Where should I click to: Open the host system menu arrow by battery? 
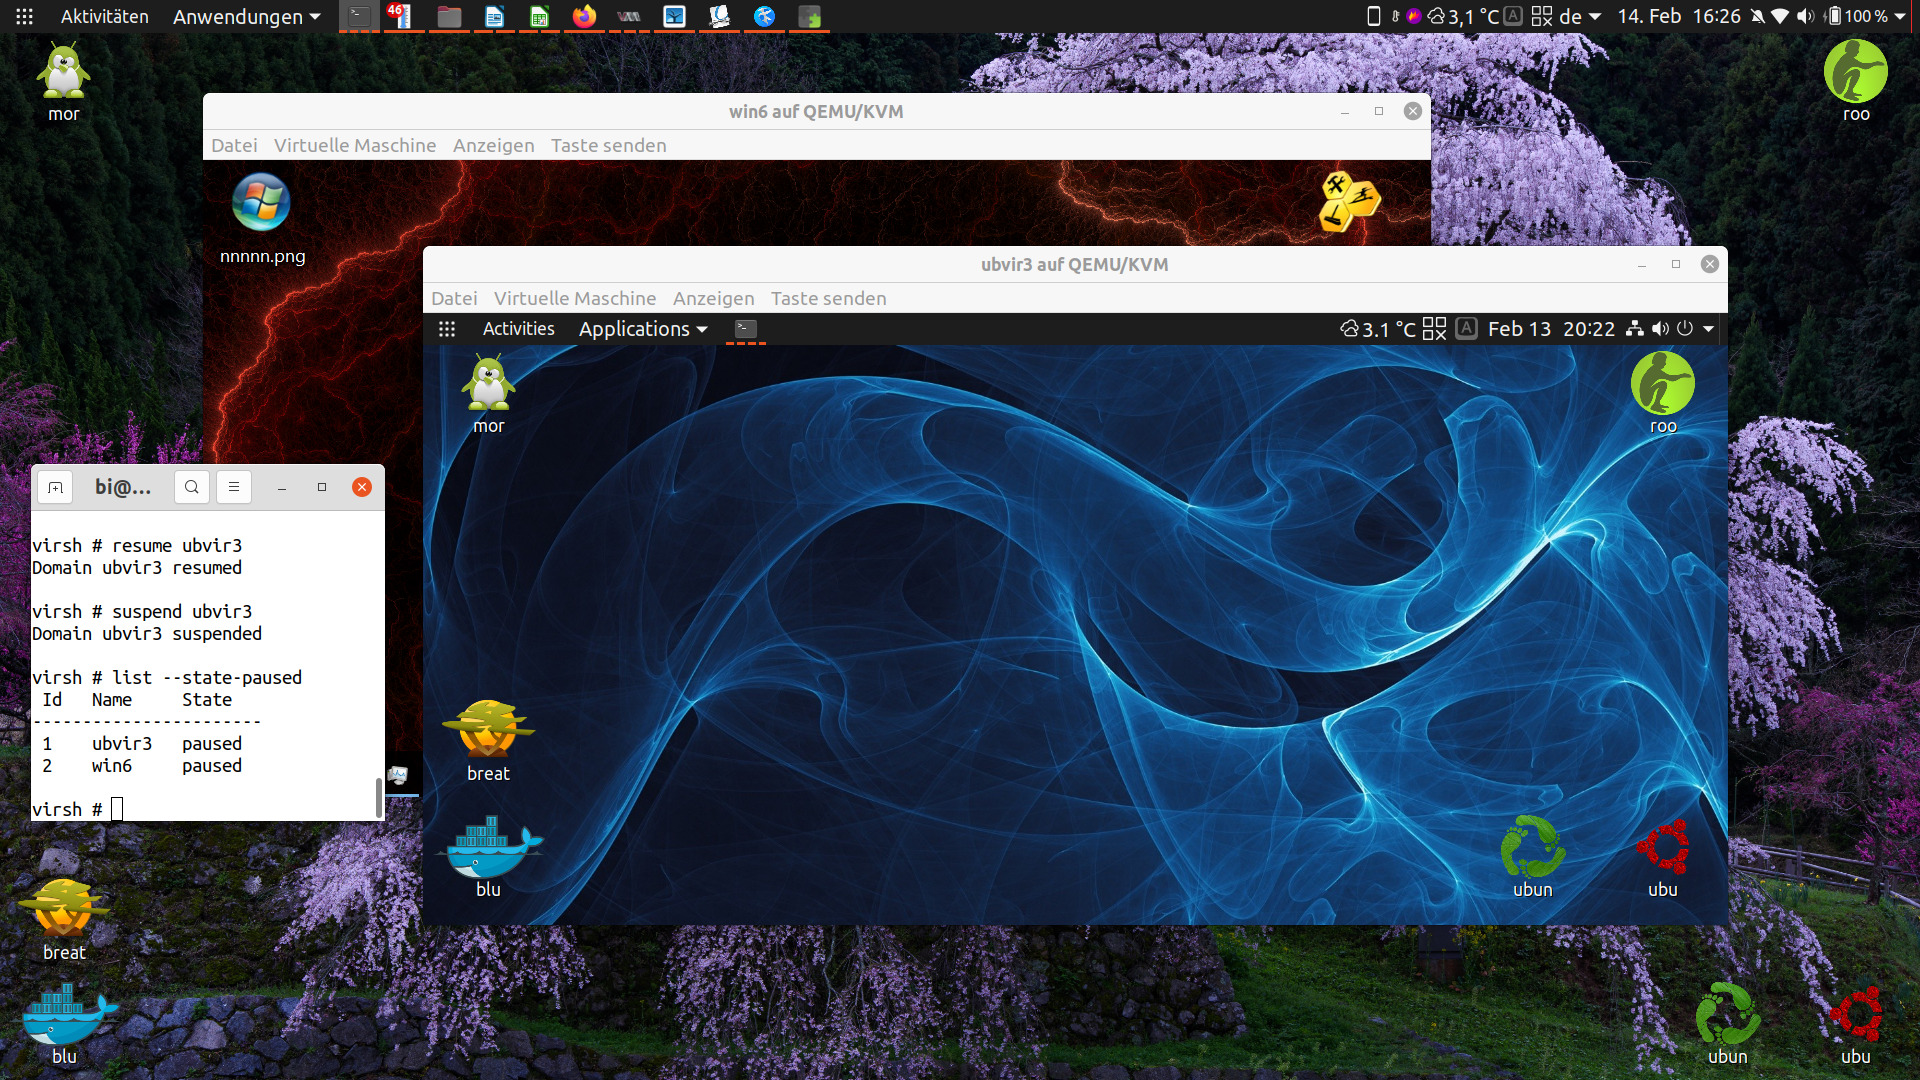pyautogui.click(x=1900, y=16)
